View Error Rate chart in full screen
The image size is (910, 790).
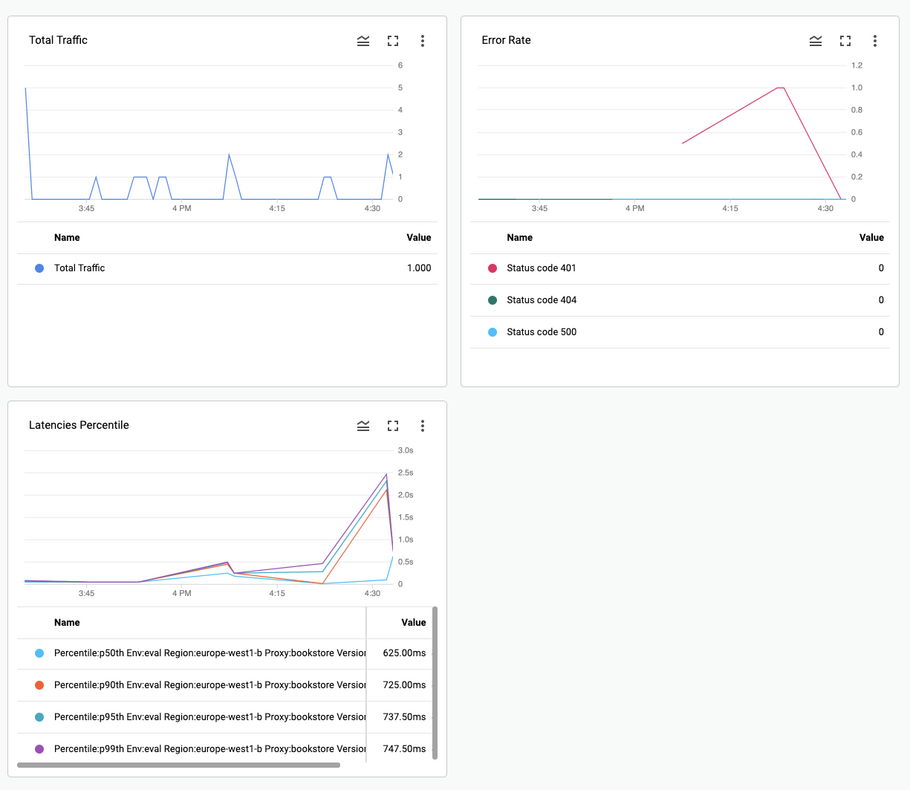click(845, 41)
